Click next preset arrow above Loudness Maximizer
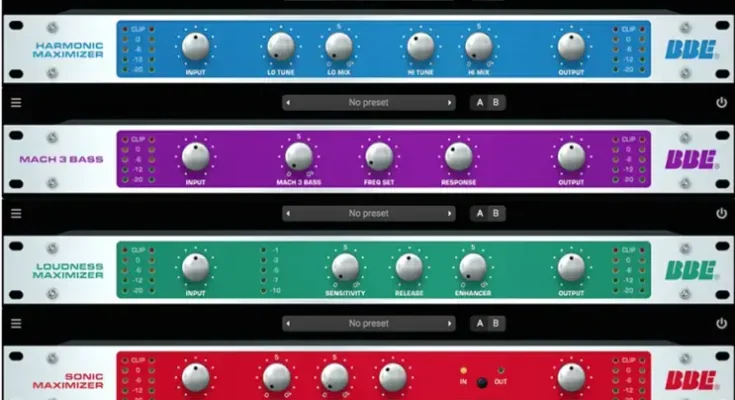This screenshot has height=400, width=735. pos(450,213)
